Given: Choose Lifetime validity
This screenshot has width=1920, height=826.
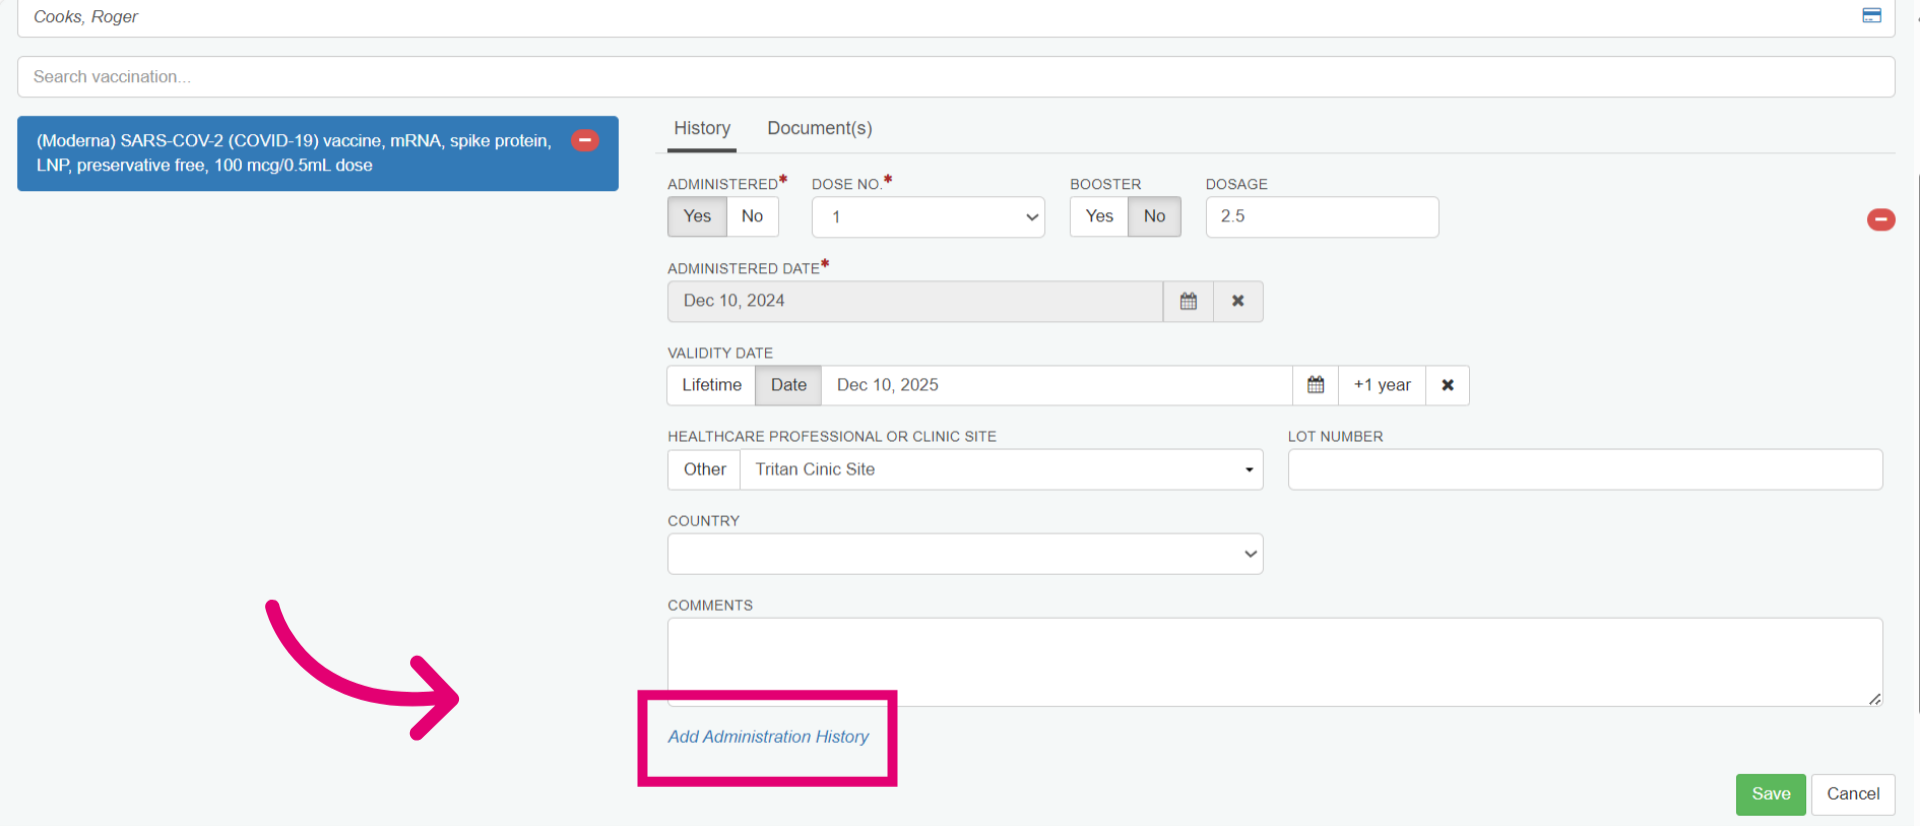Looking at the screenshot, I should coord(711,385).
